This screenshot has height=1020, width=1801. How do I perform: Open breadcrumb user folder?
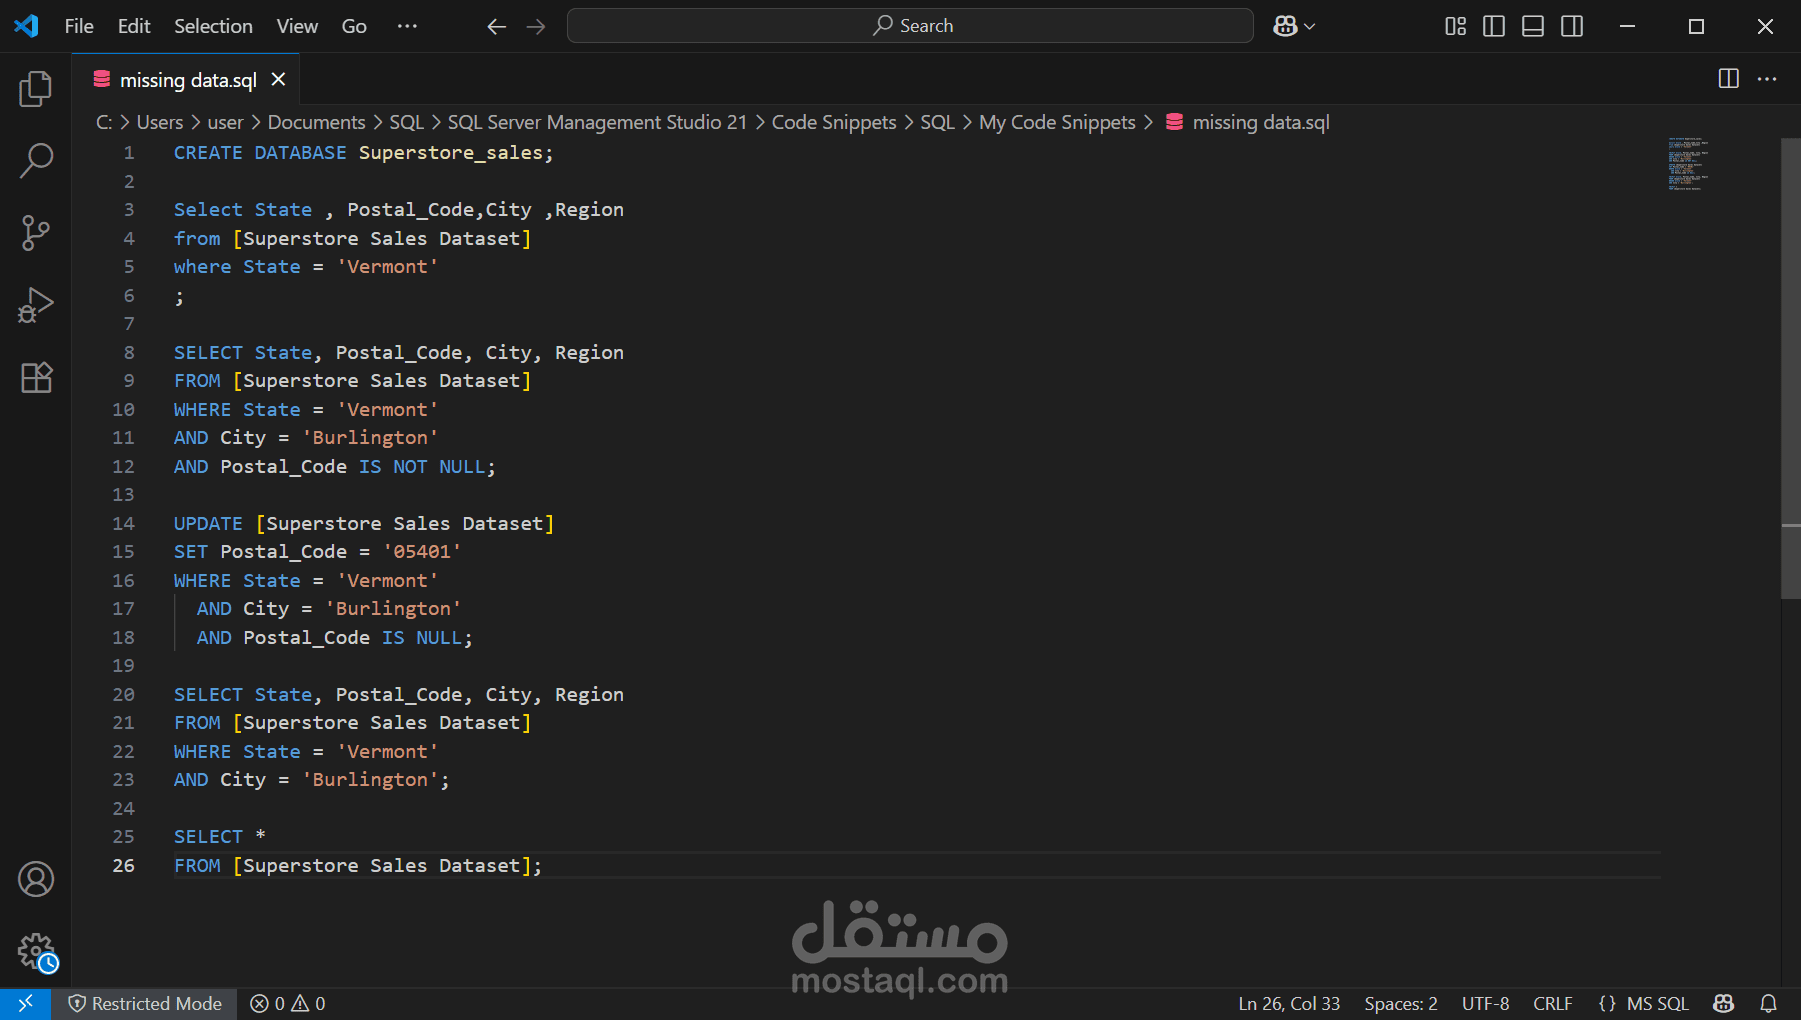[x=225, y=122]
